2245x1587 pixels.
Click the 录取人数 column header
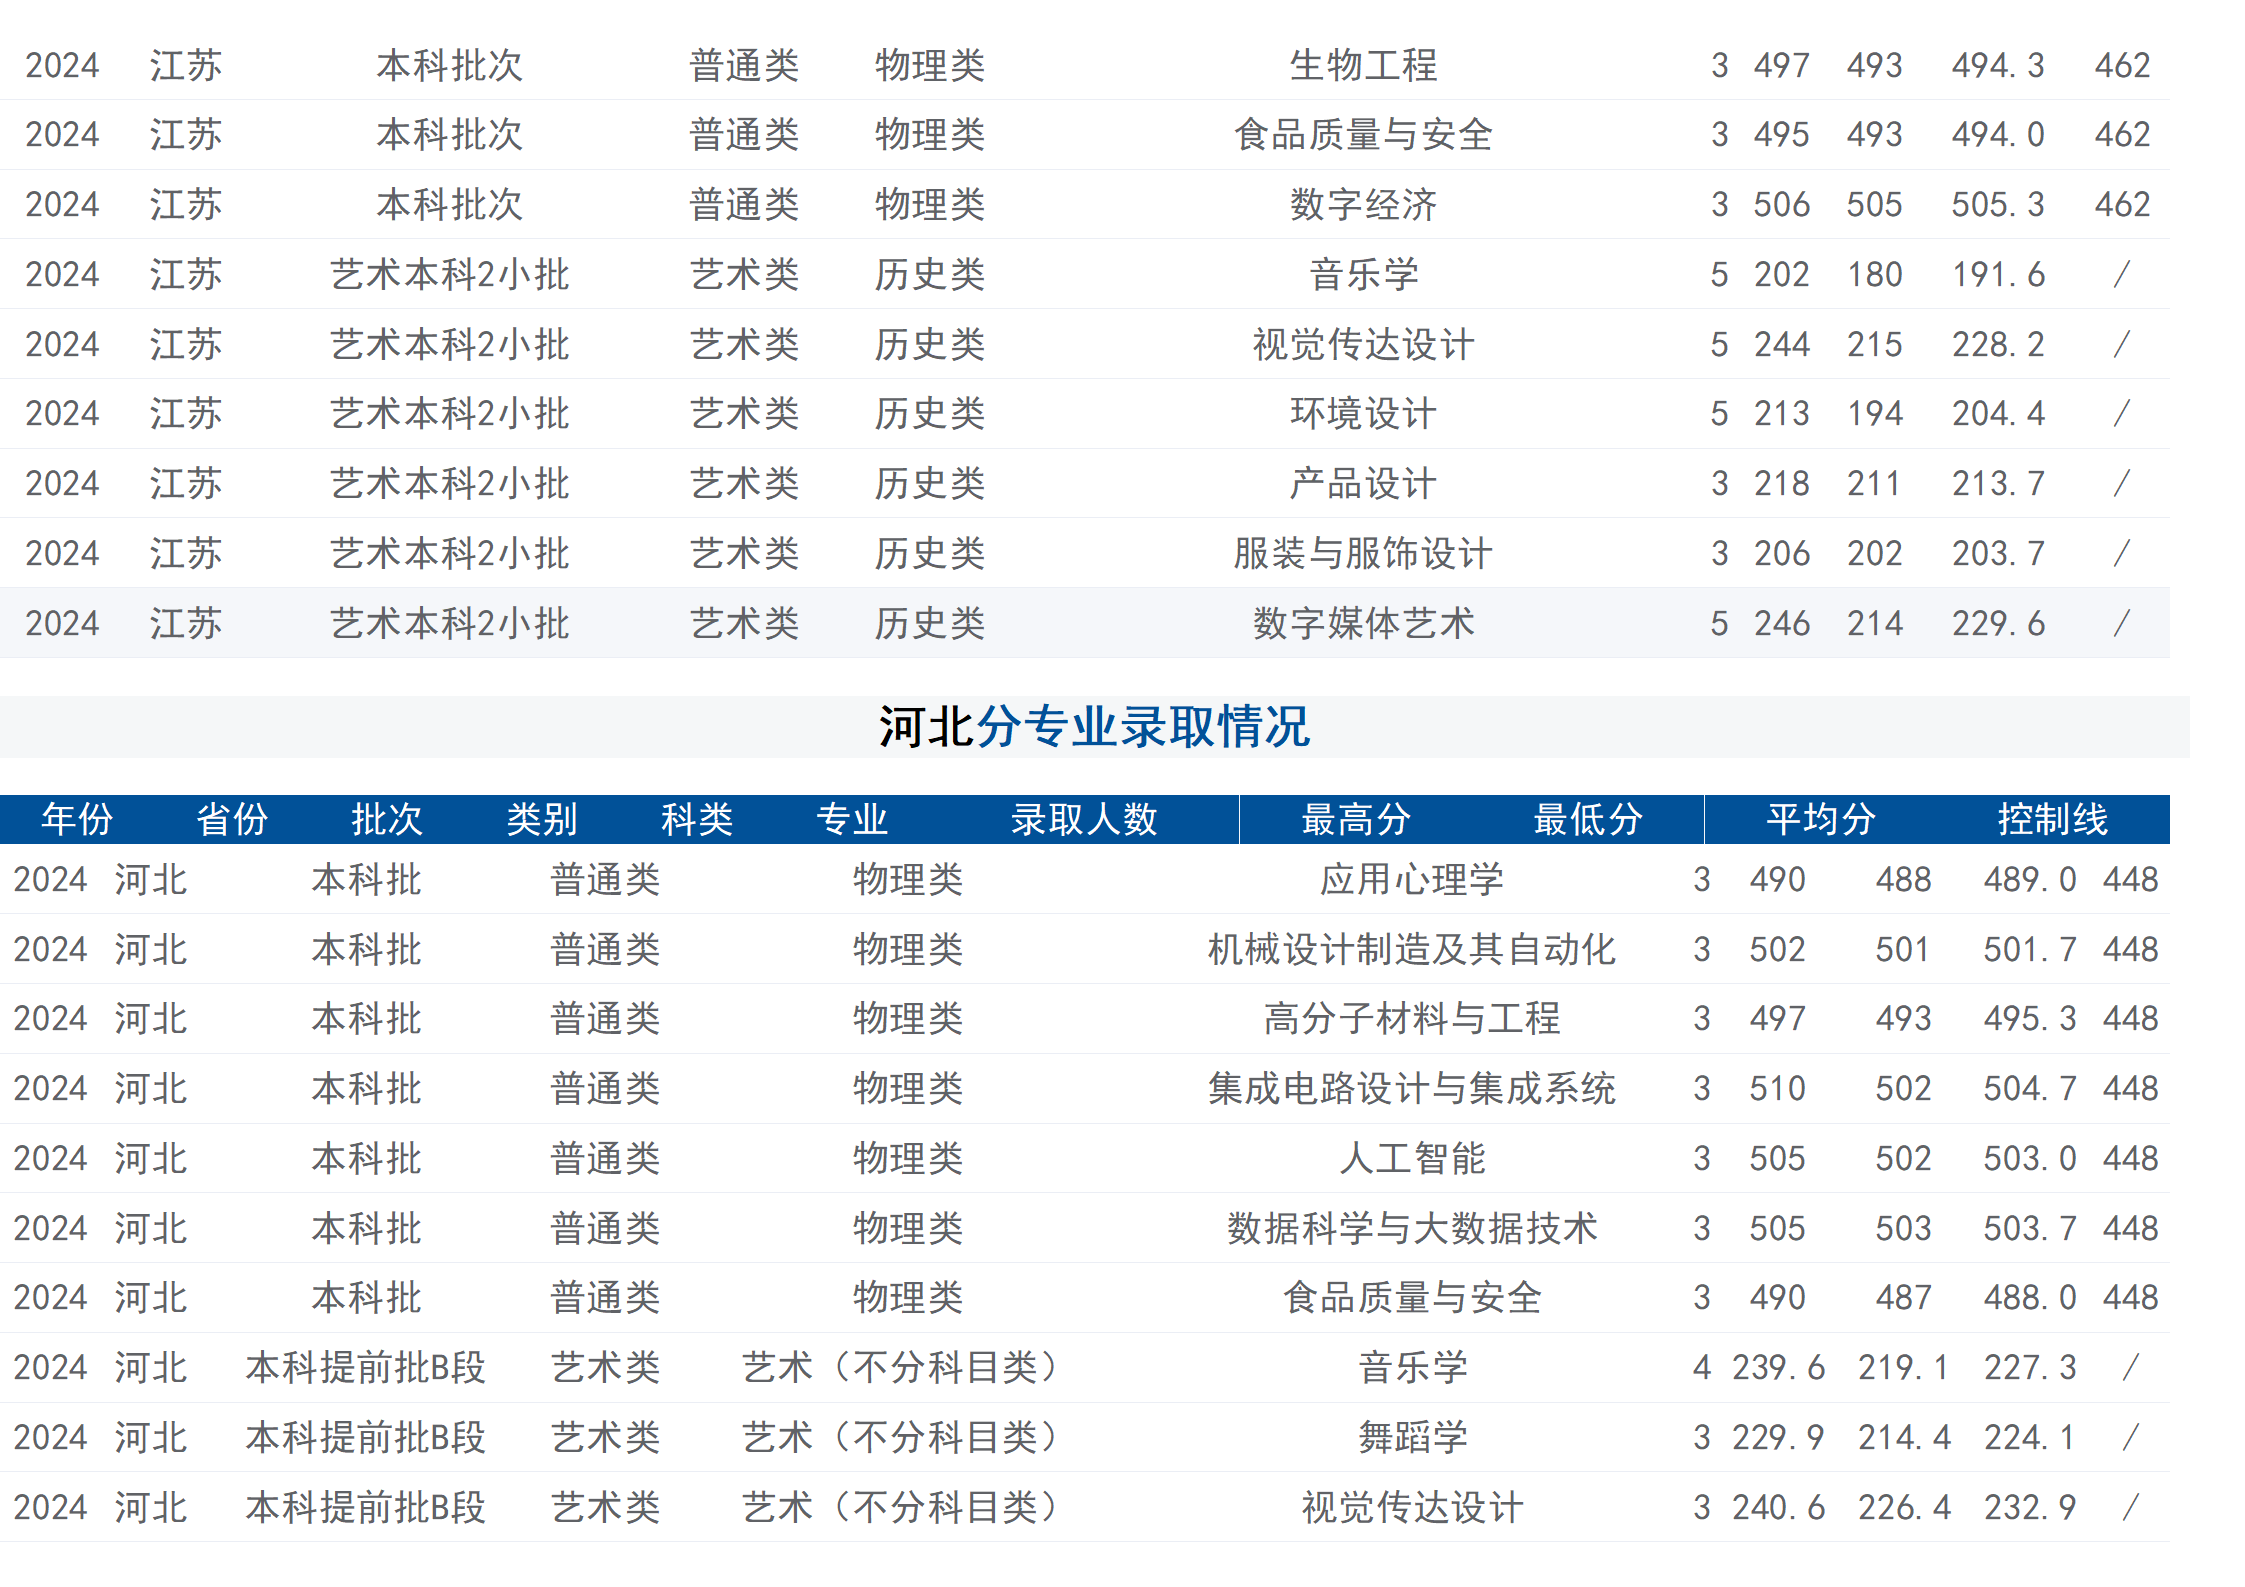click(x=1085, y=818)
